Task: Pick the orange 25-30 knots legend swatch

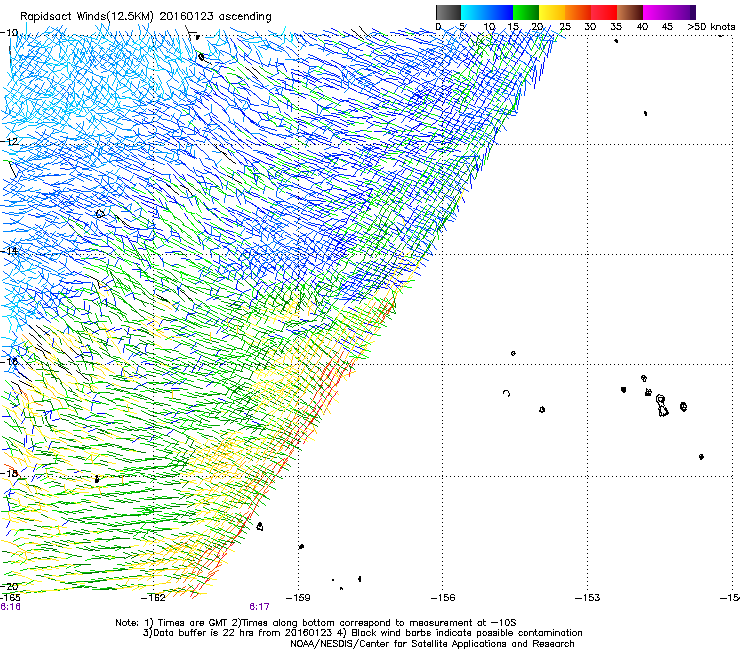Action: coord(578,12)
